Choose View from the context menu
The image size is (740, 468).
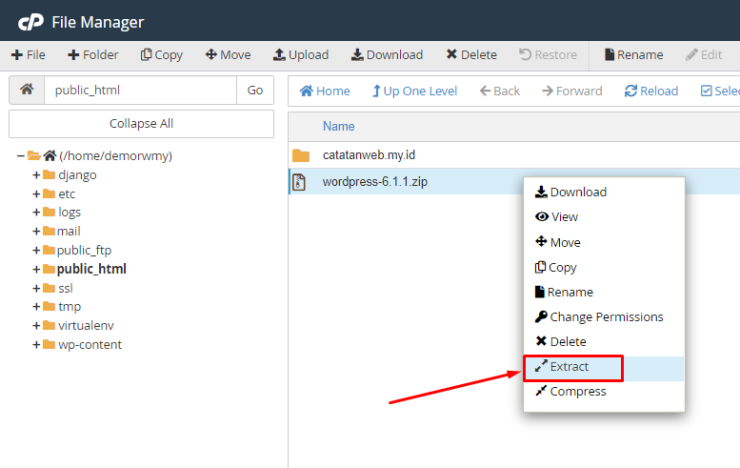pyautogui.click(x=556, y=217)
